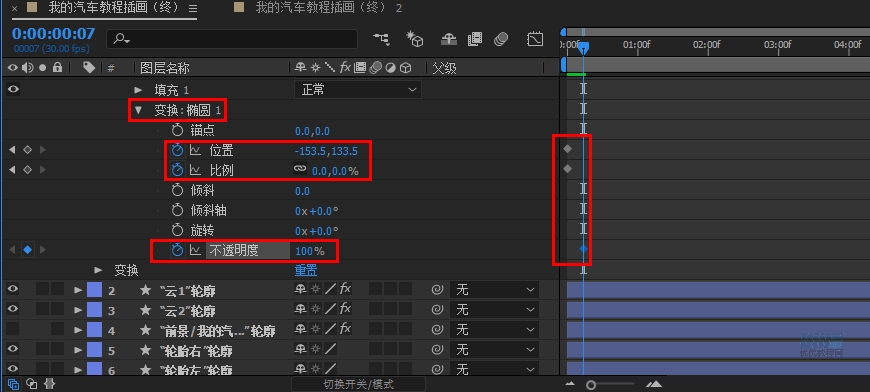This screenshot has width=870, height=392.
Task: Open the 正常 blend mode dropdown
Action: click(x=357, y=90)
